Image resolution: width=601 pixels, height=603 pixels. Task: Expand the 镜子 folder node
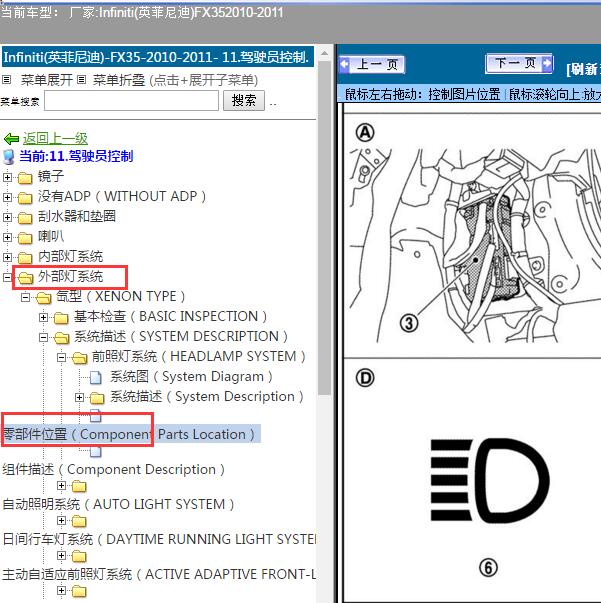click(7, 177)
